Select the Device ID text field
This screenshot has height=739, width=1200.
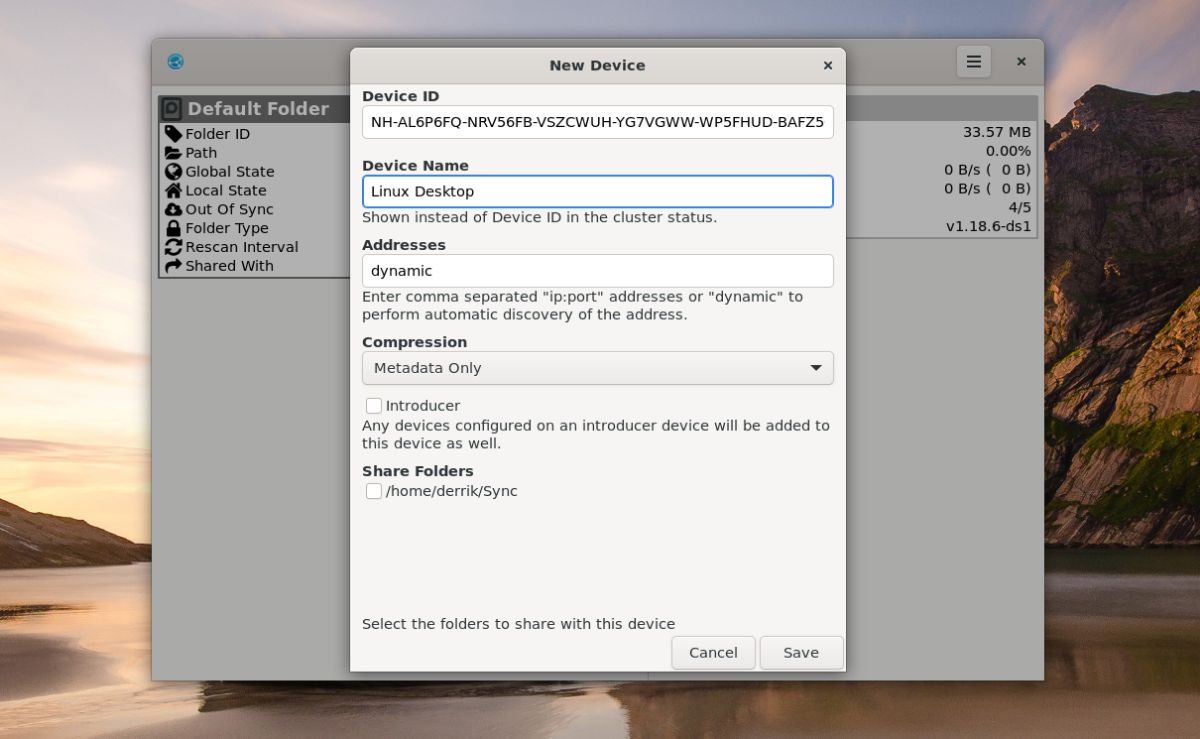point(597,122)
